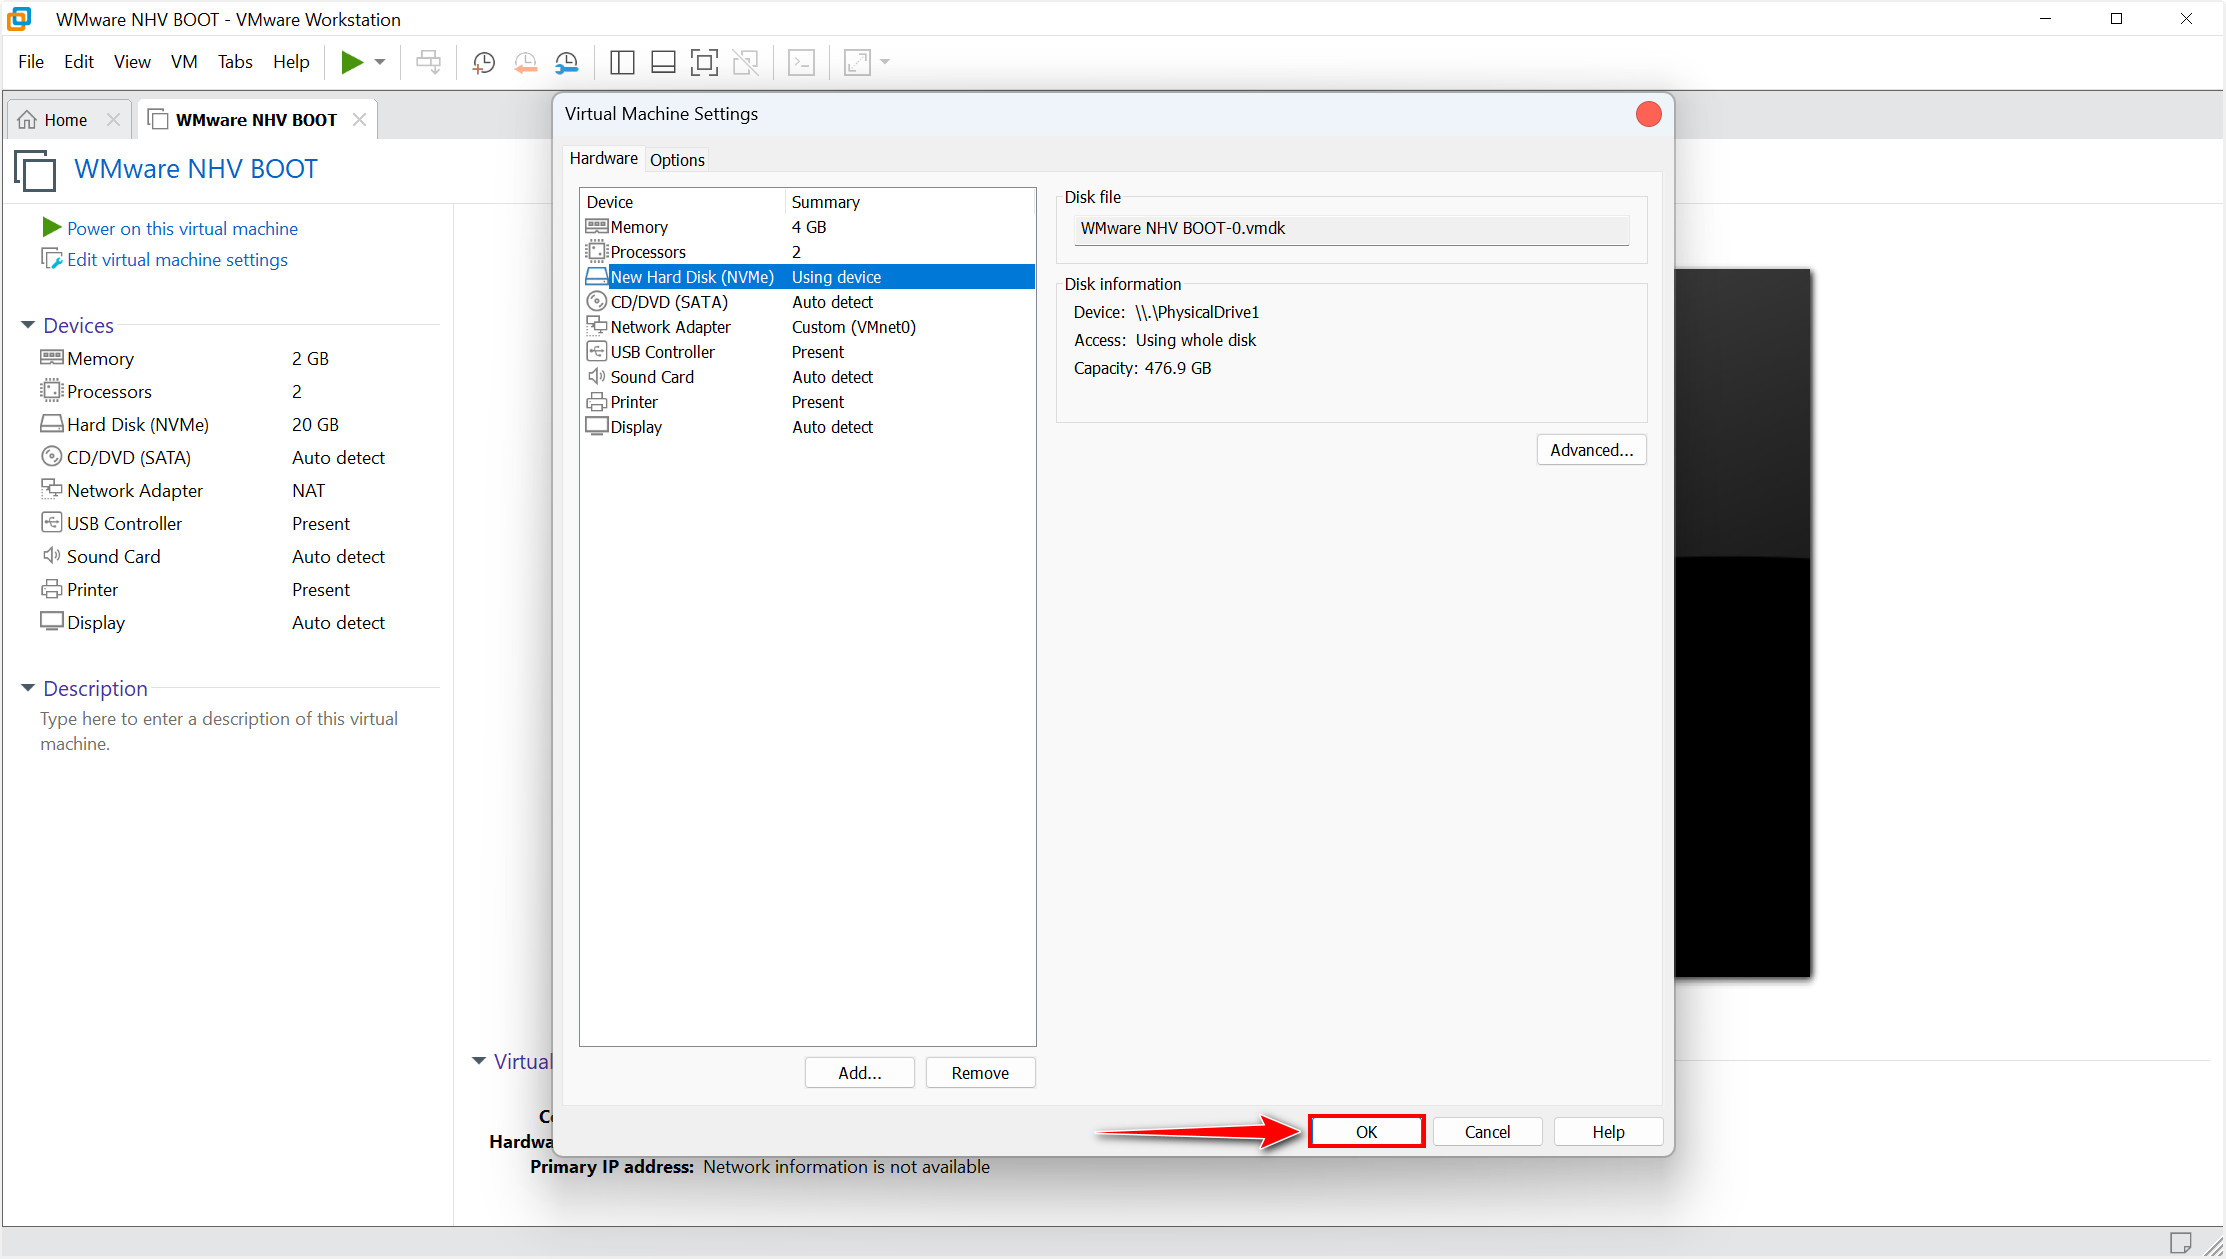Click Power on this virtual machine link

[x=182, y=229]
